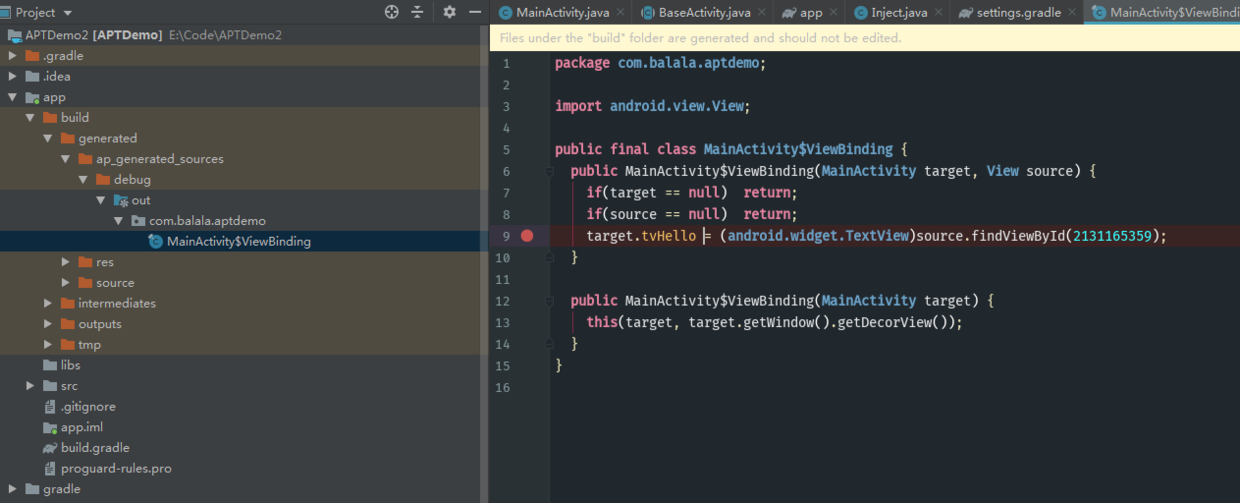Collapse the build folder arrow
Viewport: 1240px width, 503px height.
point(30,117)
